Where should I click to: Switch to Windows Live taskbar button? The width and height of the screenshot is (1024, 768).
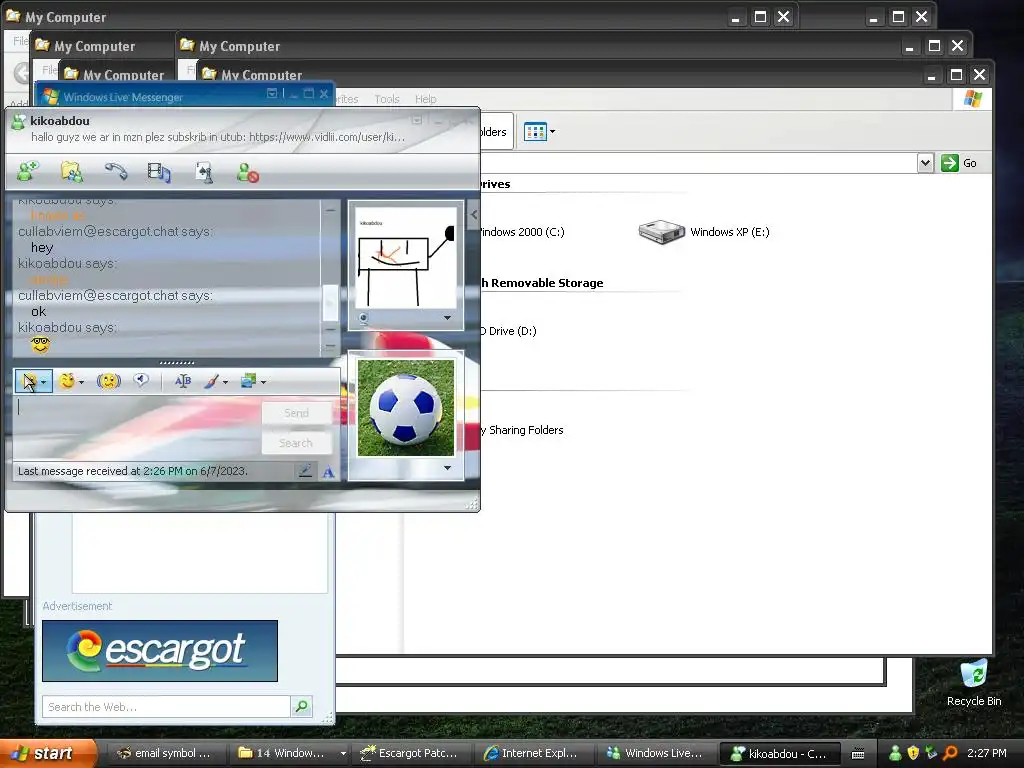655,753
